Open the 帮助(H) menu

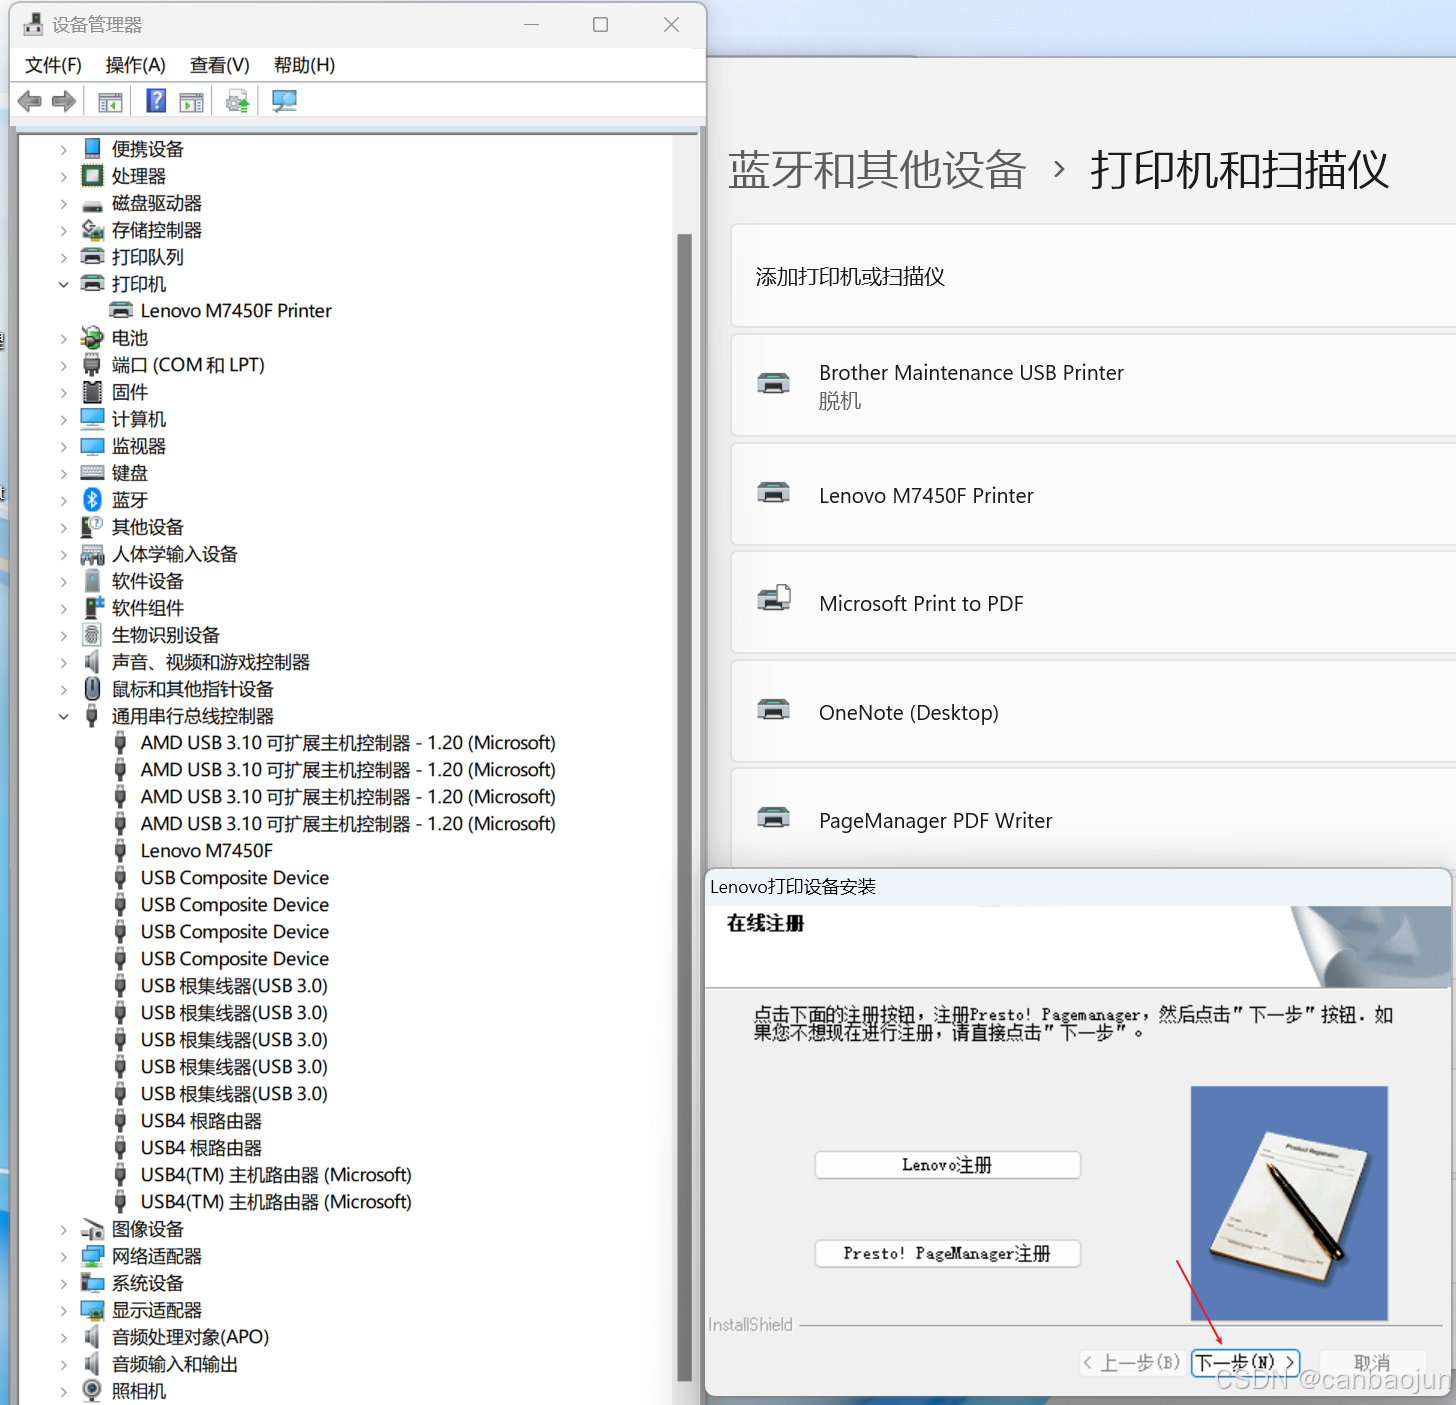[304, 65]
